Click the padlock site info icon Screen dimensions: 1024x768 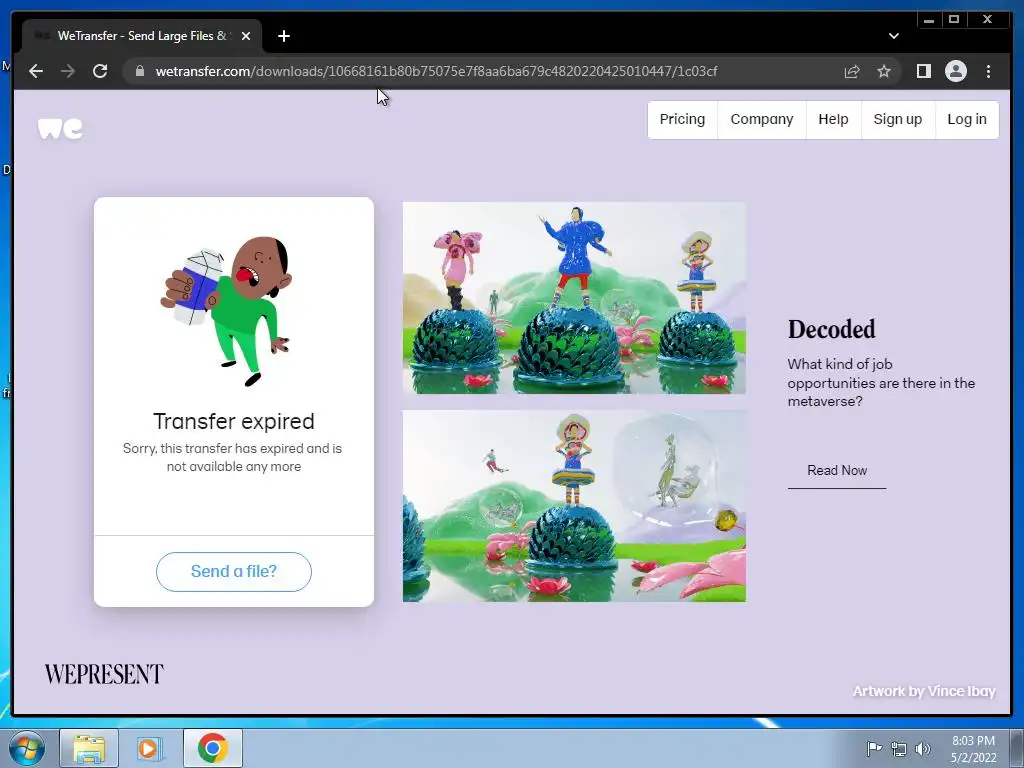[140, 71]
